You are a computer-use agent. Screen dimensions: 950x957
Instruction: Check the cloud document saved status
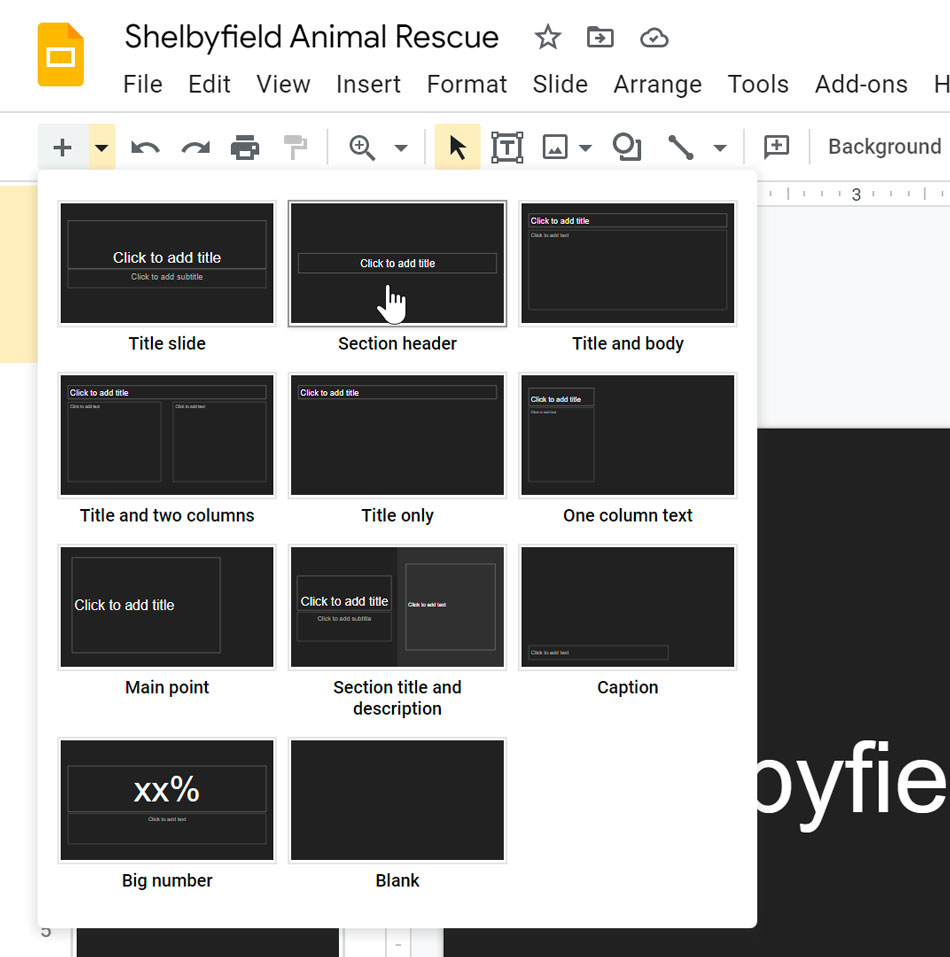(654, 37)
